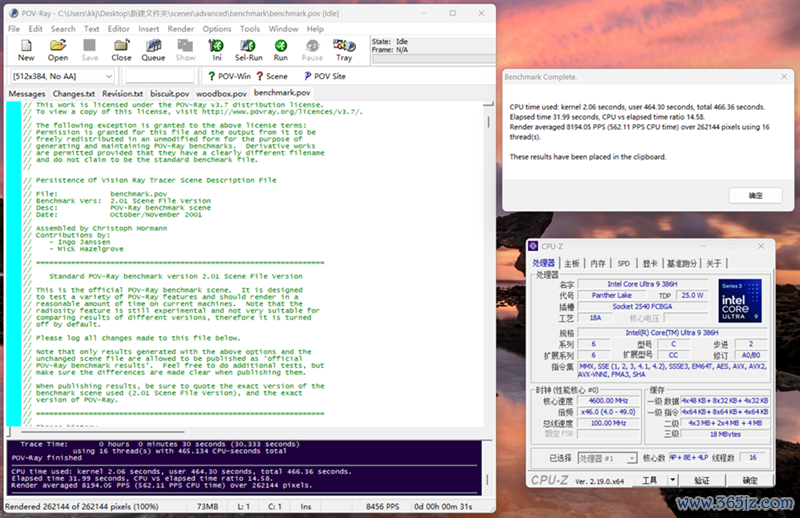The height and width of the screenshot is (518, 800).
Task: Open the File menu
Action: point(14,29)
